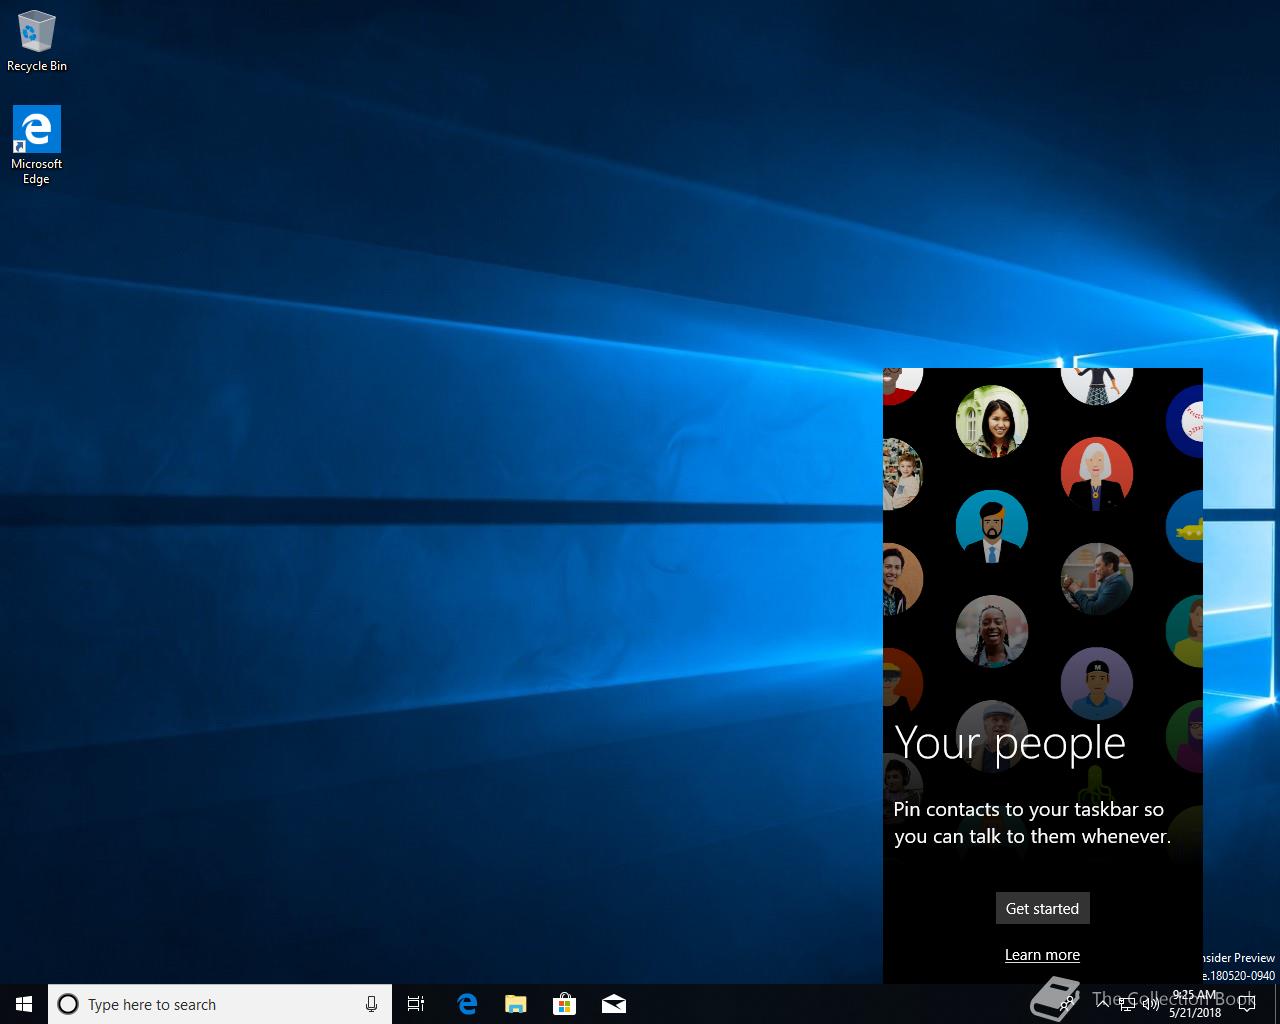Select the Microsoft Edge desktop shortcut
Viewport: 1280px width, 1024px height.
tap(37, 145)
